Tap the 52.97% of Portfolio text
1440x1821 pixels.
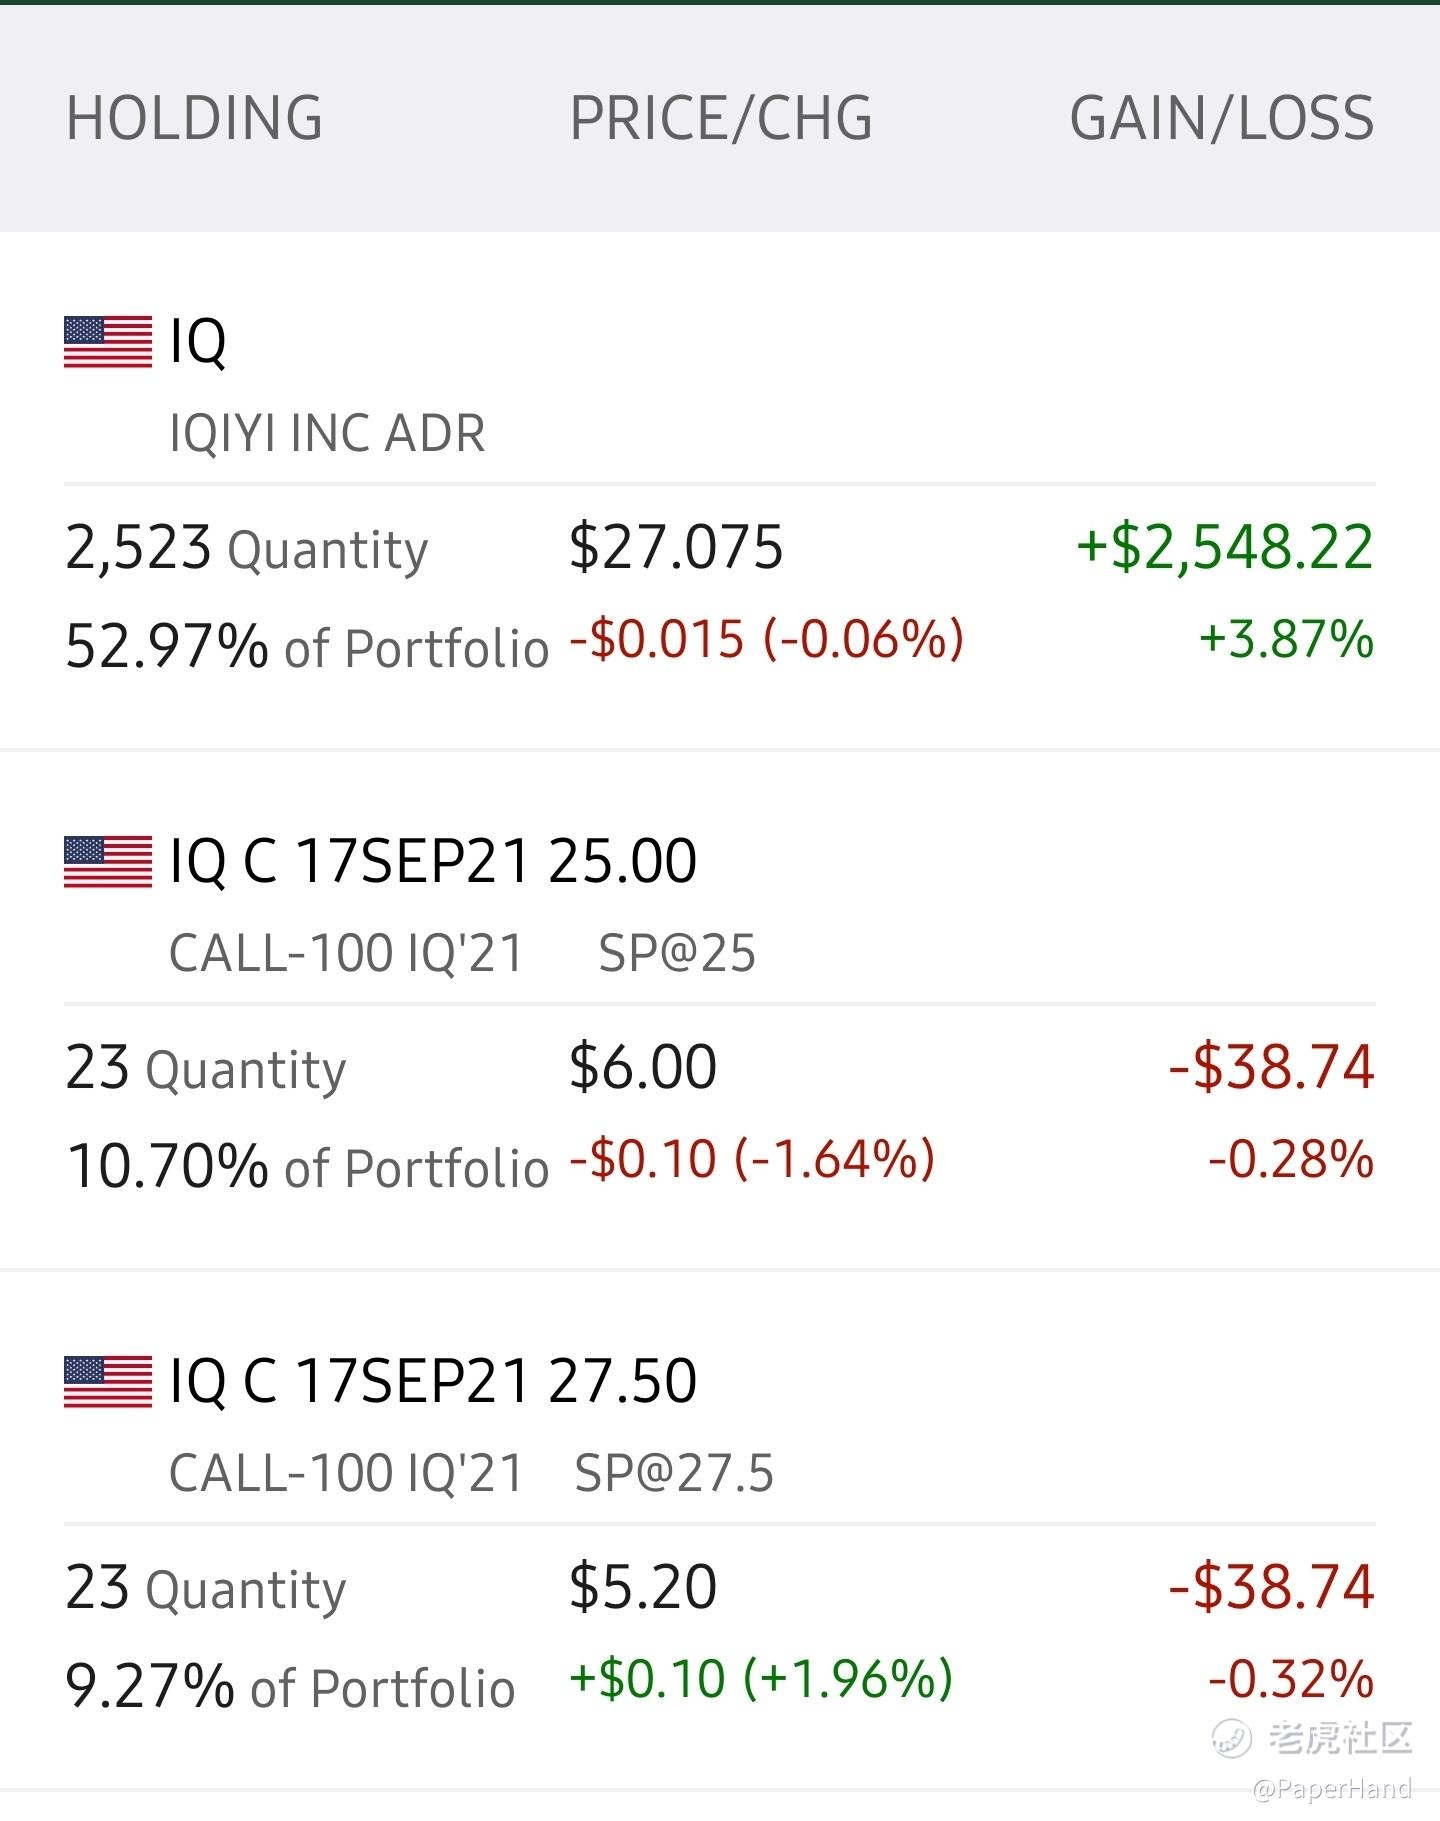(x=307, y=646)
